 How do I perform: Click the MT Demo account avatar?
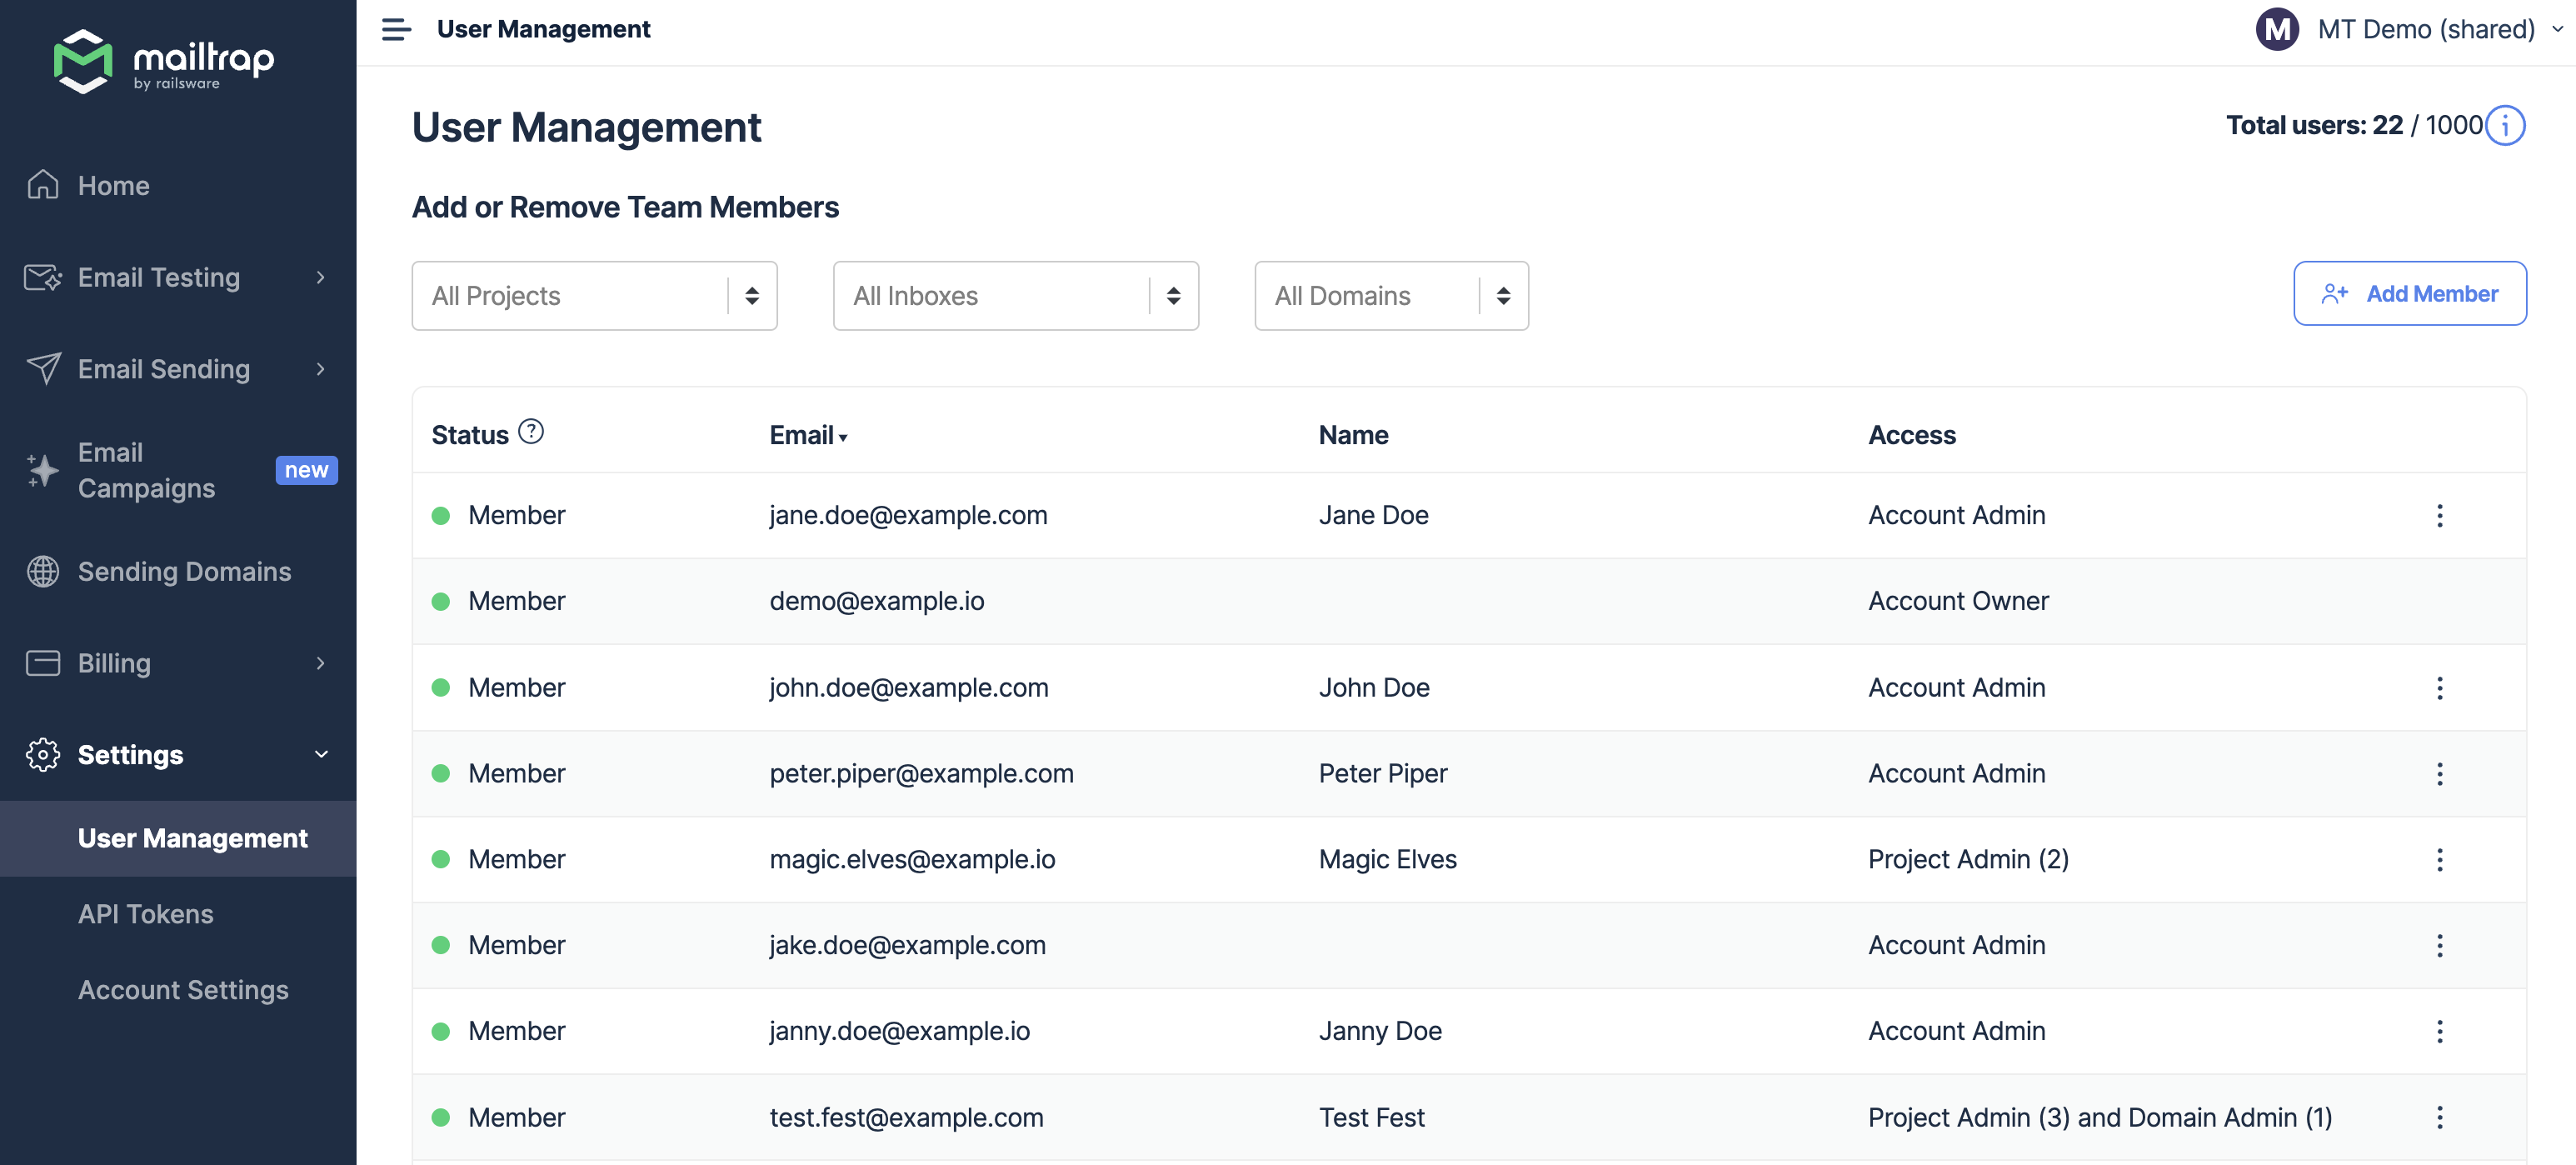tap(2277, 29)
